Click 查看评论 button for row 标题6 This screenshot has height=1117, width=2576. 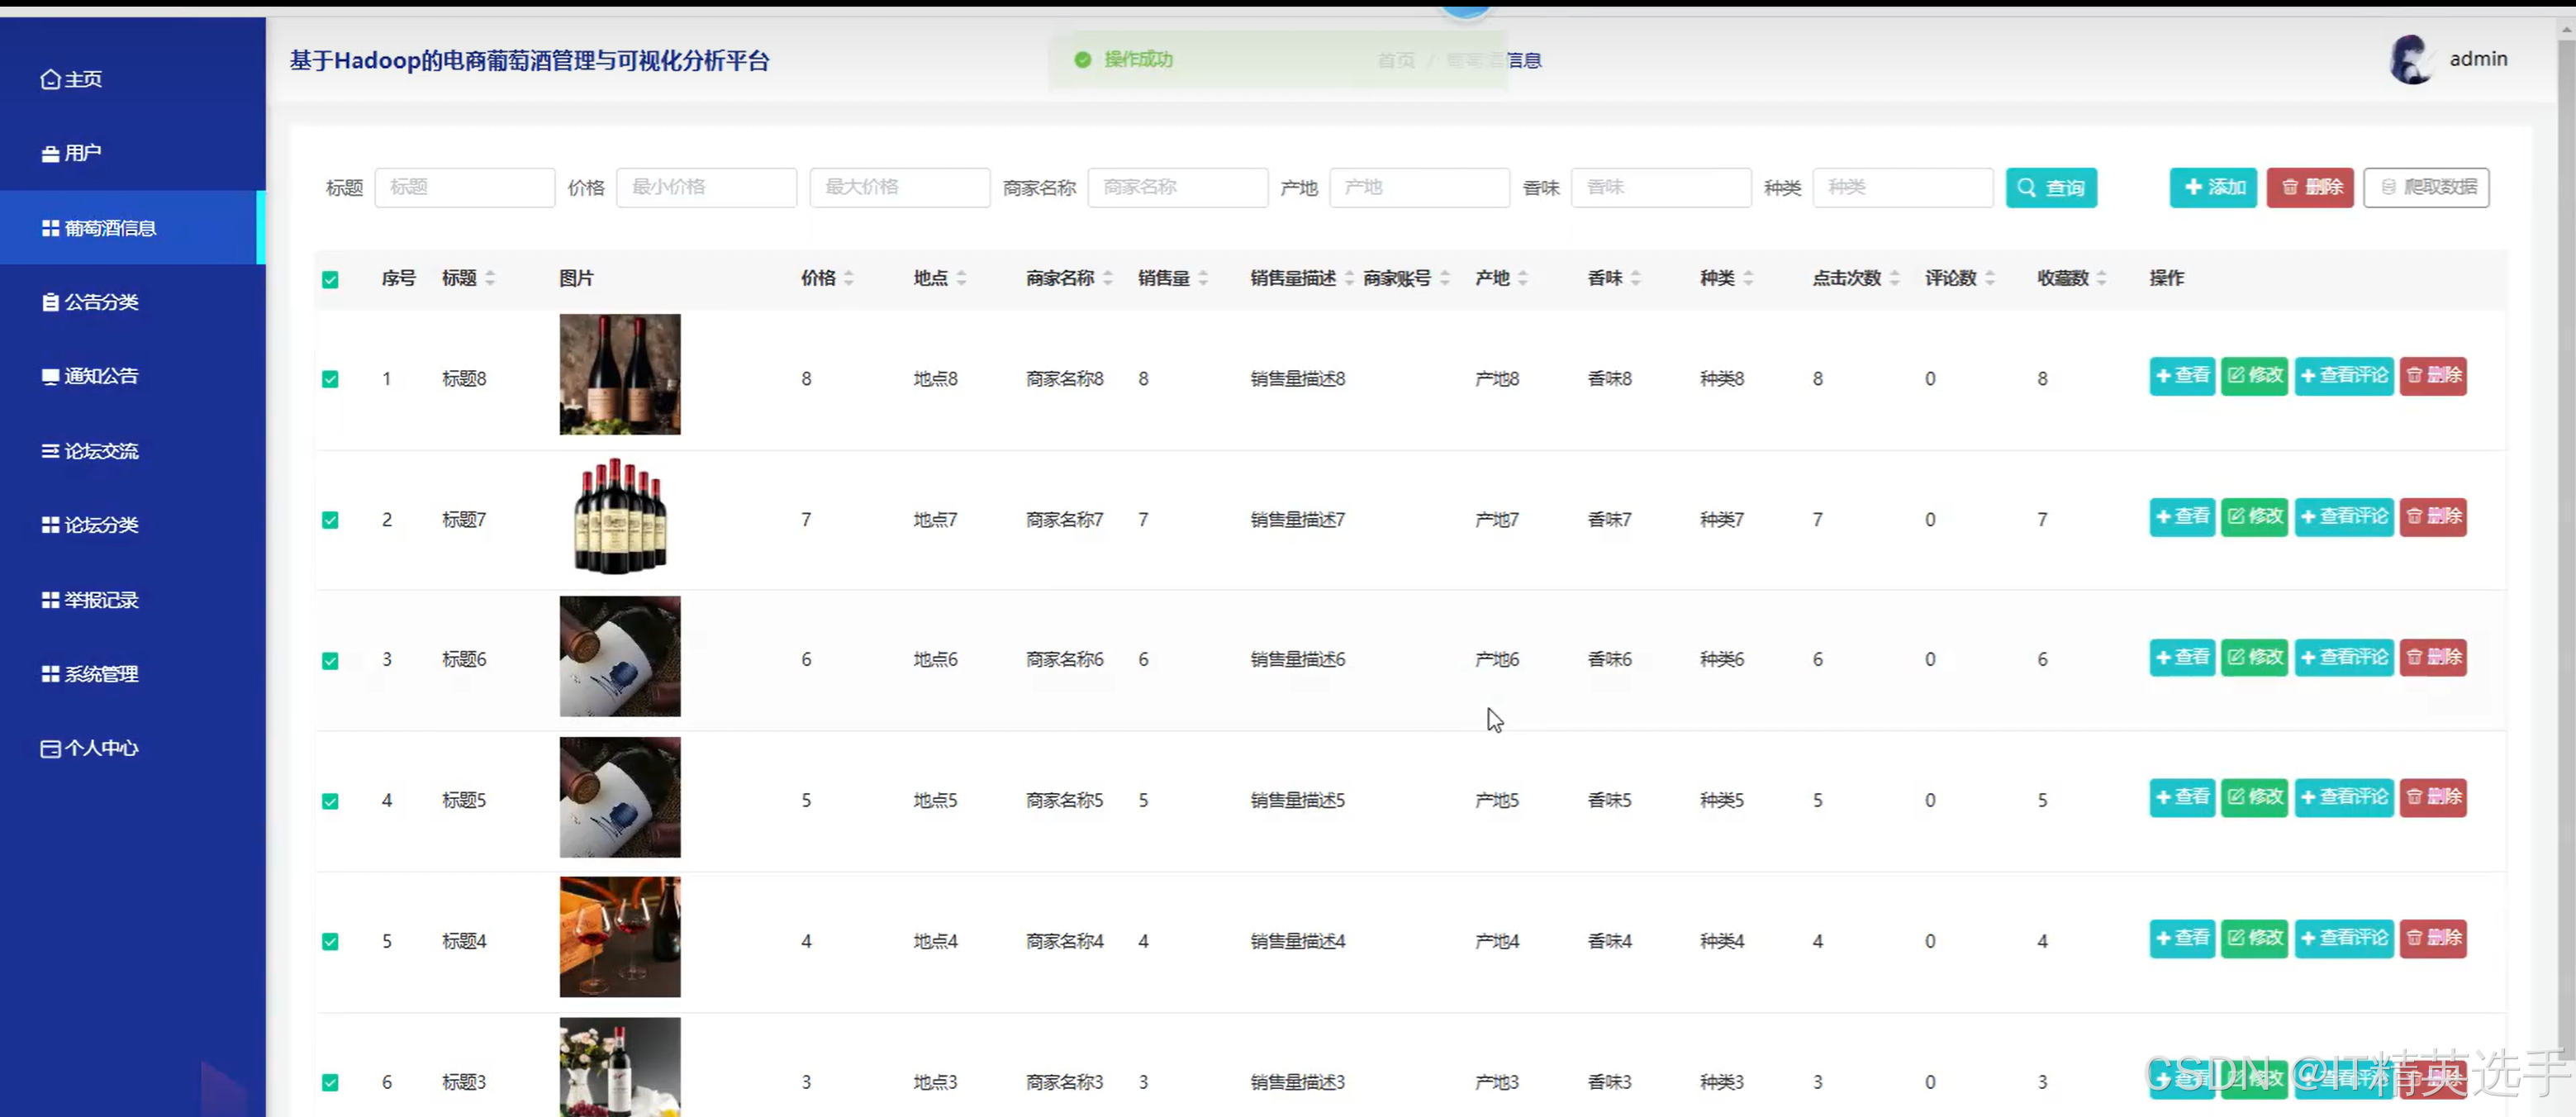point(2343,657)
